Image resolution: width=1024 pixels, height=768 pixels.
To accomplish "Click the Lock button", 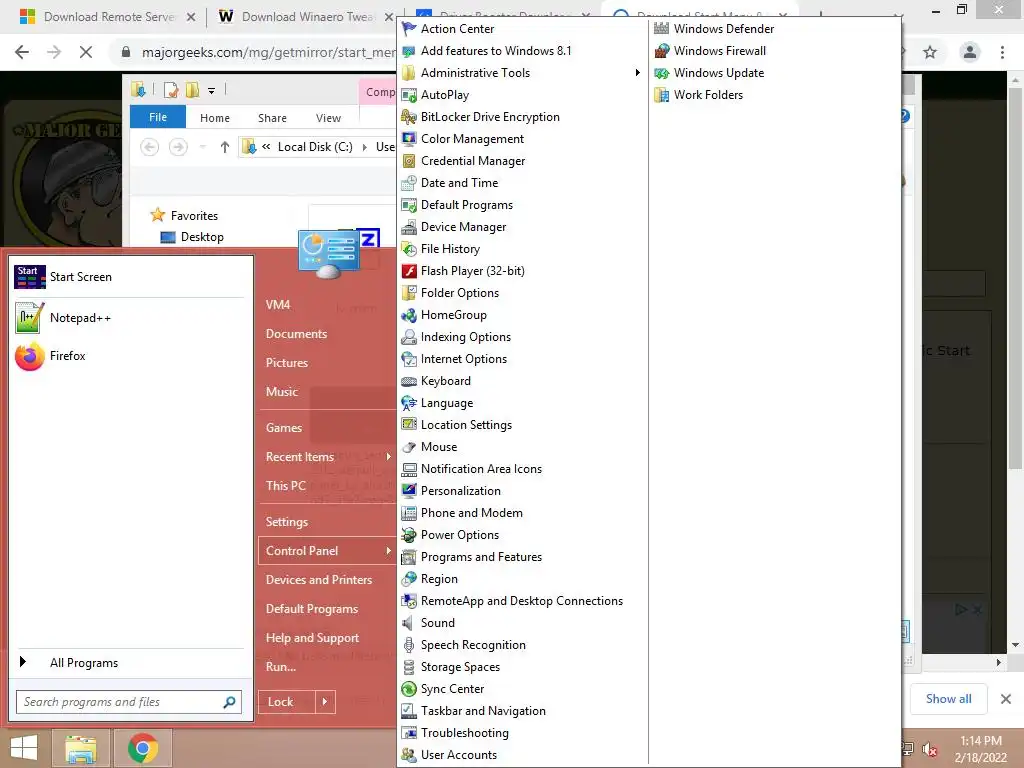I will pyautogui.click(x=287, y=702).
